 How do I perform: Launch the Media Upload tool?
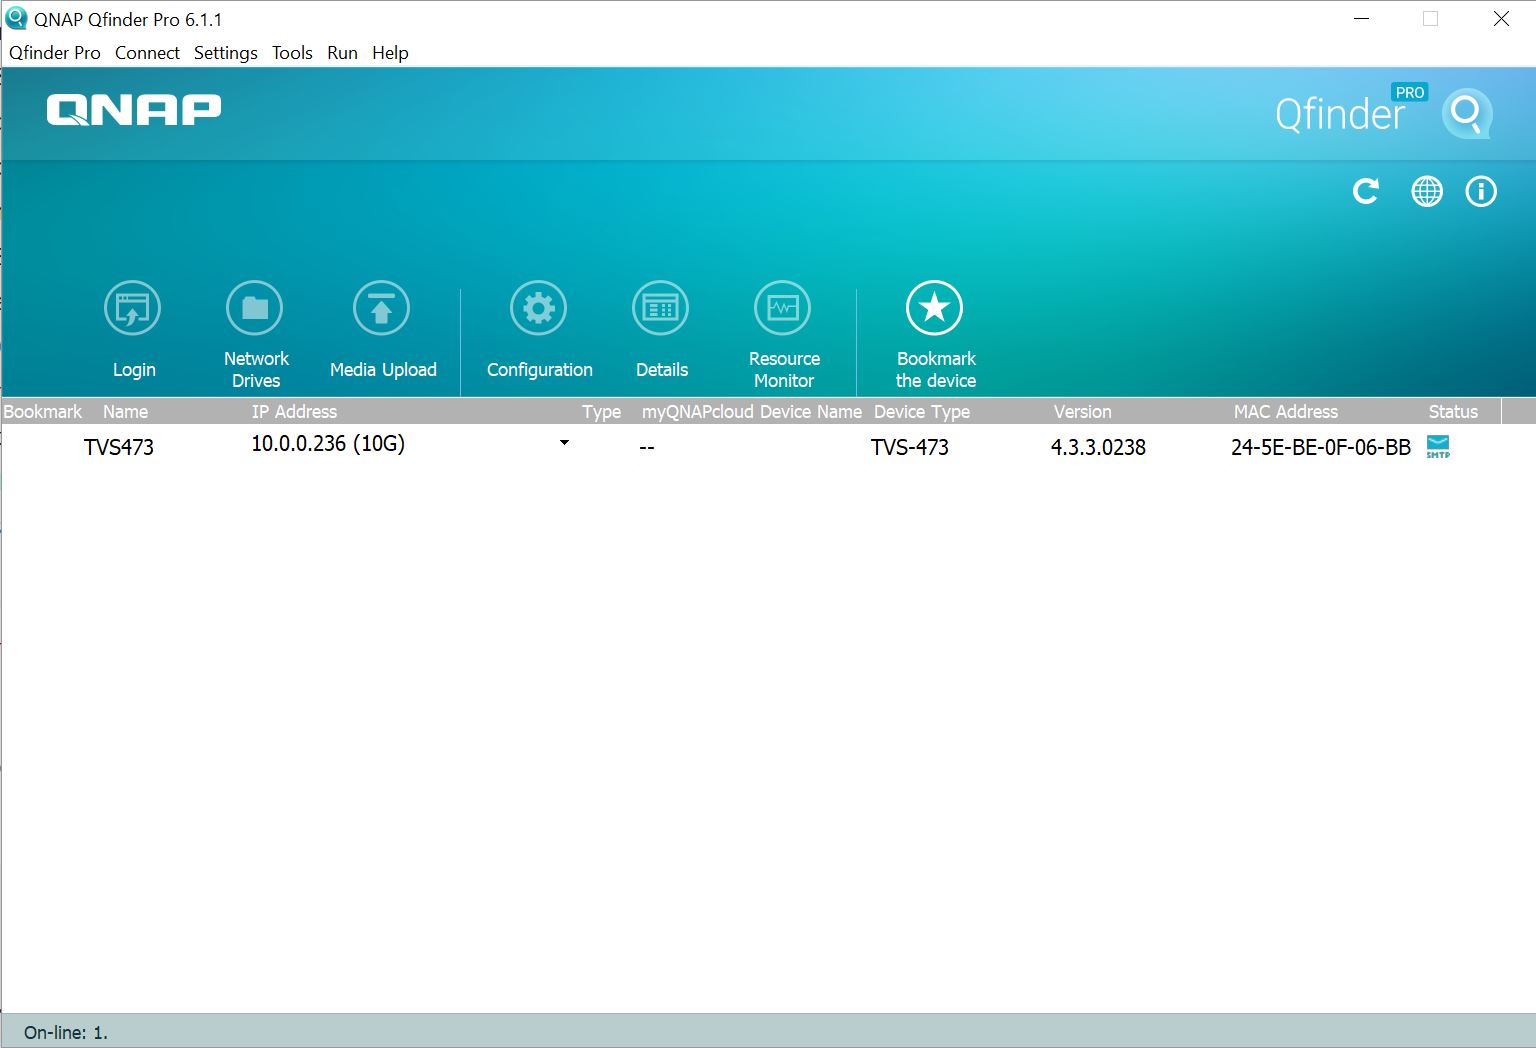(382, 309)
